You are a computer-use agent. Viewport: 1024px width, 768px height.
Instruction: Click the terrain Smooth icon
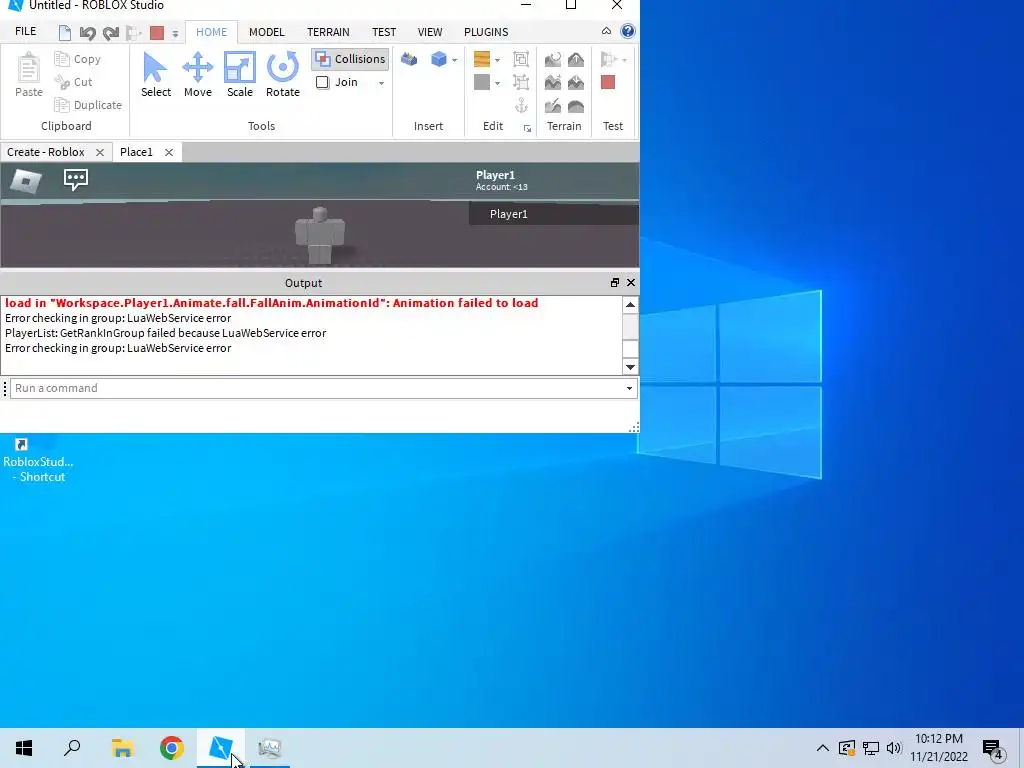coord(576,106)
